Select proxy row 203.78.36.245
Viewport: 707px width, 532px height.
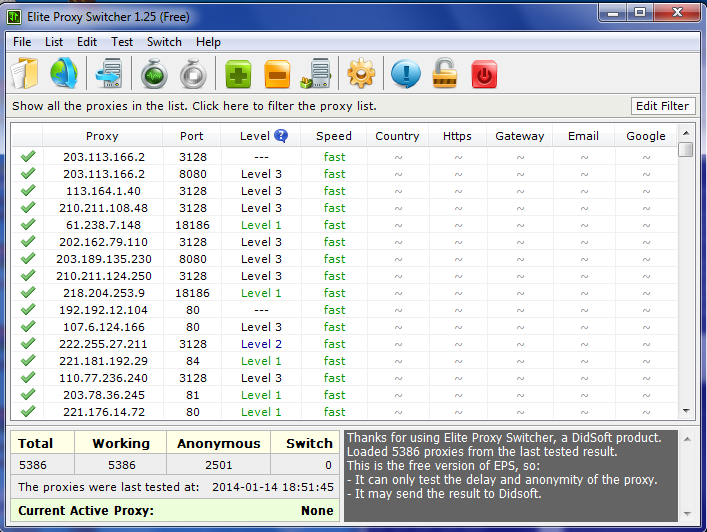(x=344, y=395)
